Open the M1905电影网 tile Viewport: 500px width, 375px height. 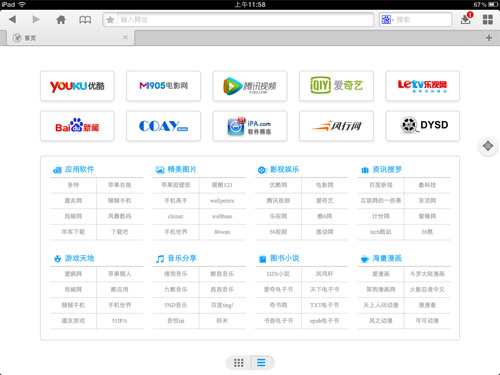tap(163, 86)
